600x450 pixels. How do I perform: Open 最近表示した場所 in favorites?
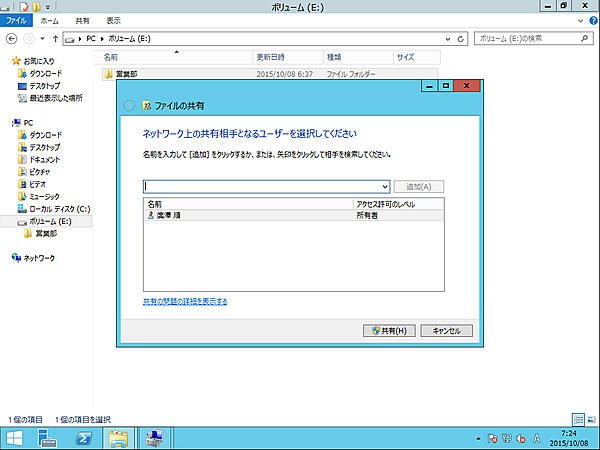click(50, 98)
